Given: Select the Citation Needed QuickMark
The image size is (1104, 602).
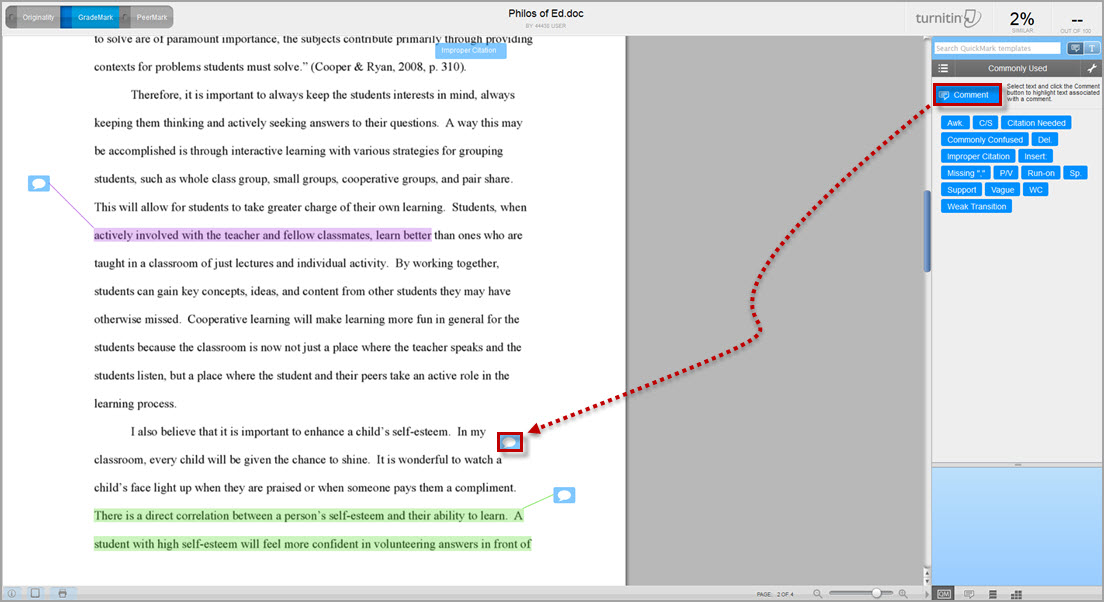Looking at the screenshot, I should tap(1036, 123).
